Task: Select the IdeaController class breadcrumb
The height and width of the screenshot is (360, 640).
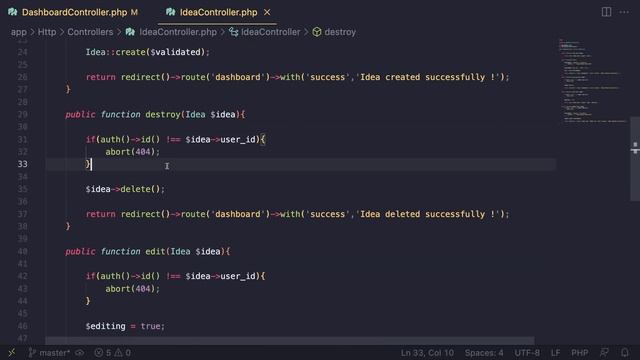Action: pos(270,32)
